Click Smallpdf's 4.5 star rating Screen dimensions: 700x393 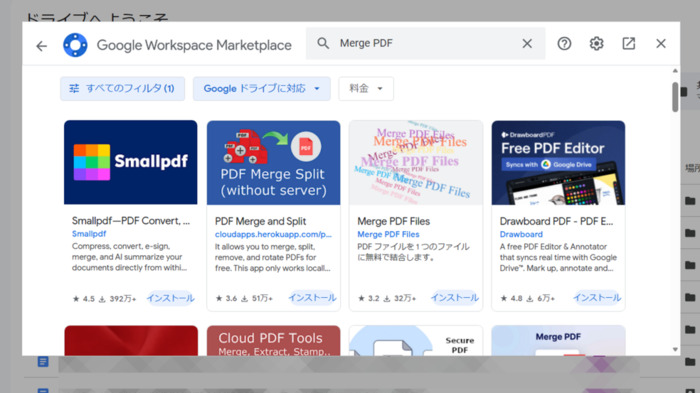point(83,299)
